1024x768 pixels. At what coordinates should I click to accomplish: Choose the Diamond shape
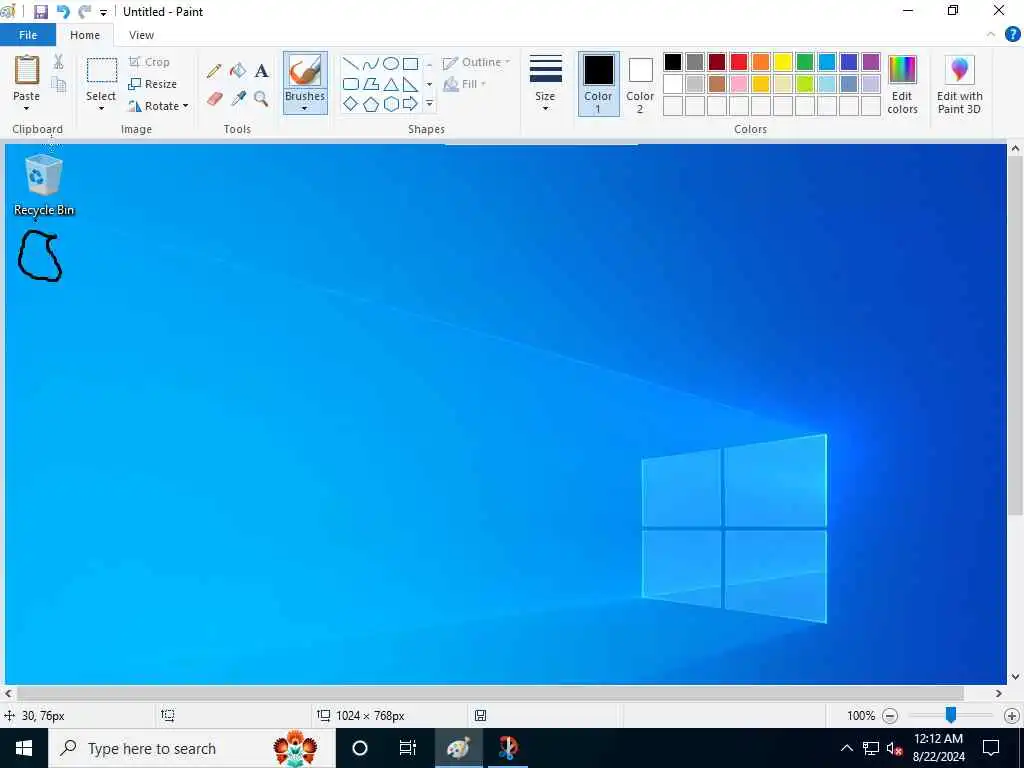click(x=351, y=103)
